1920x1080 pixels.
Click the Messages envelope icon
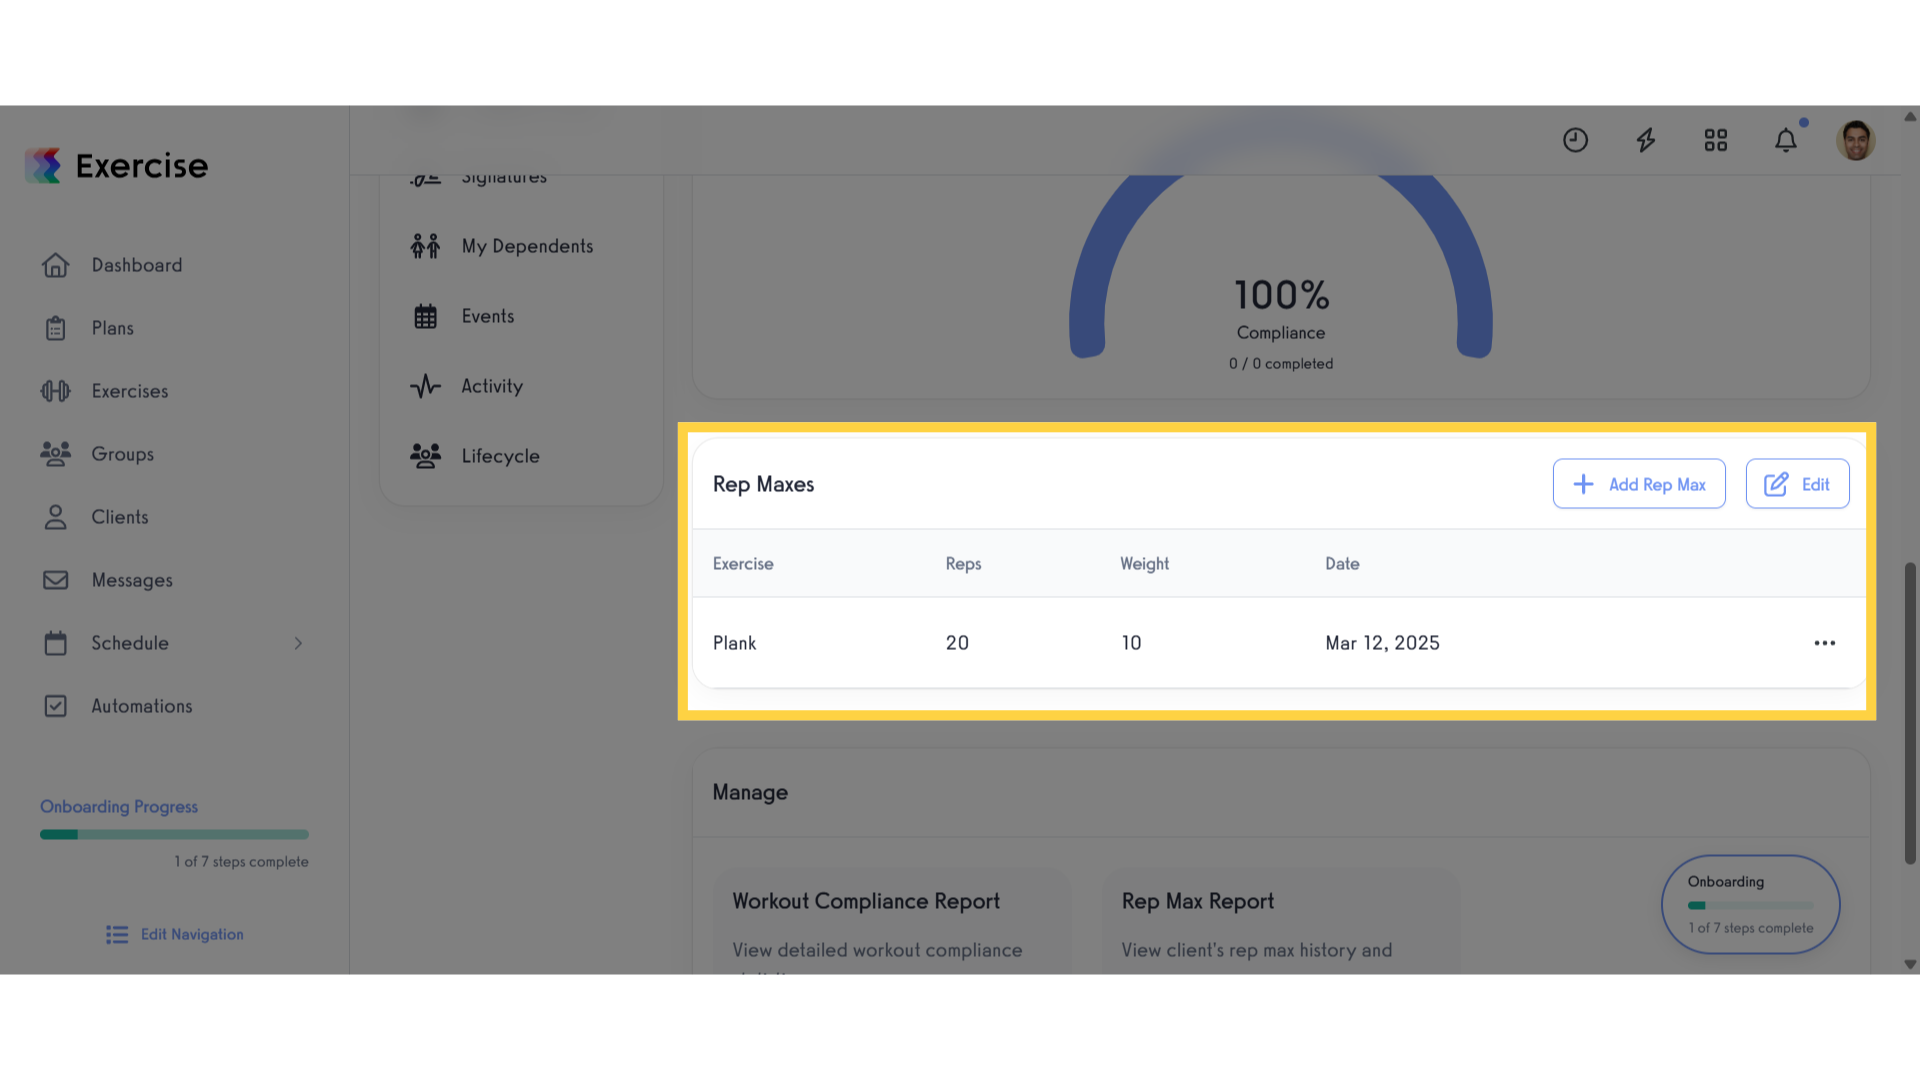click(x=56, y=580)
